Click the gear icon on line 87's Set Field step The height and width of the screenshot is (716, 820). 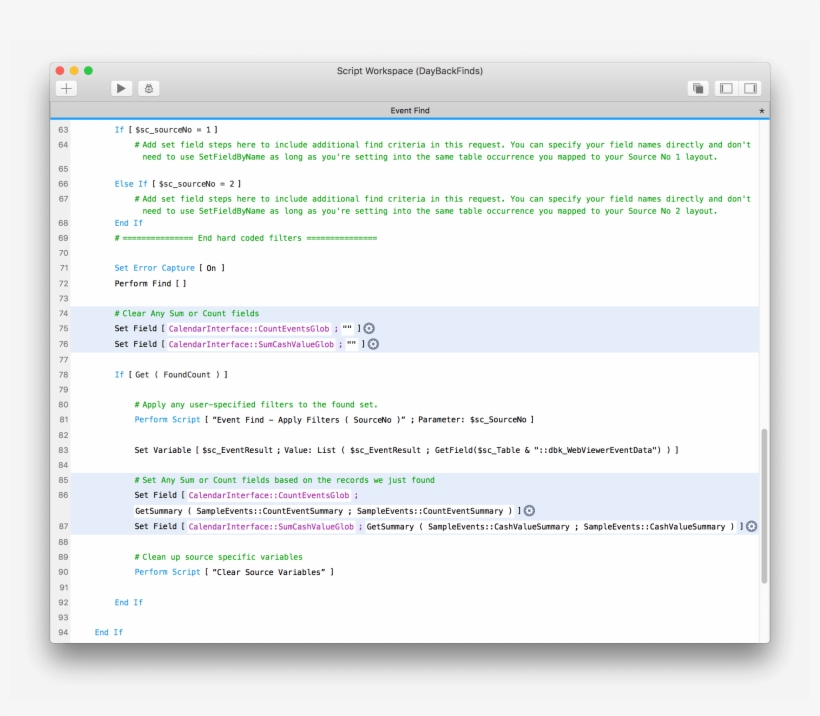pos(750,525)
